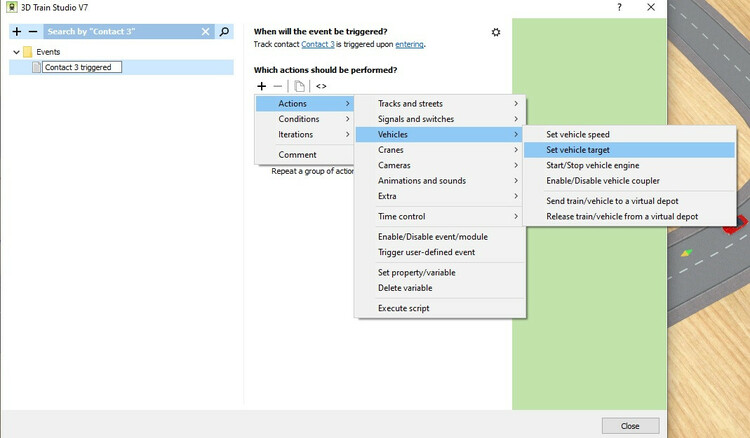
Task: Open Animations and sounds menu item
Action: 440,180
